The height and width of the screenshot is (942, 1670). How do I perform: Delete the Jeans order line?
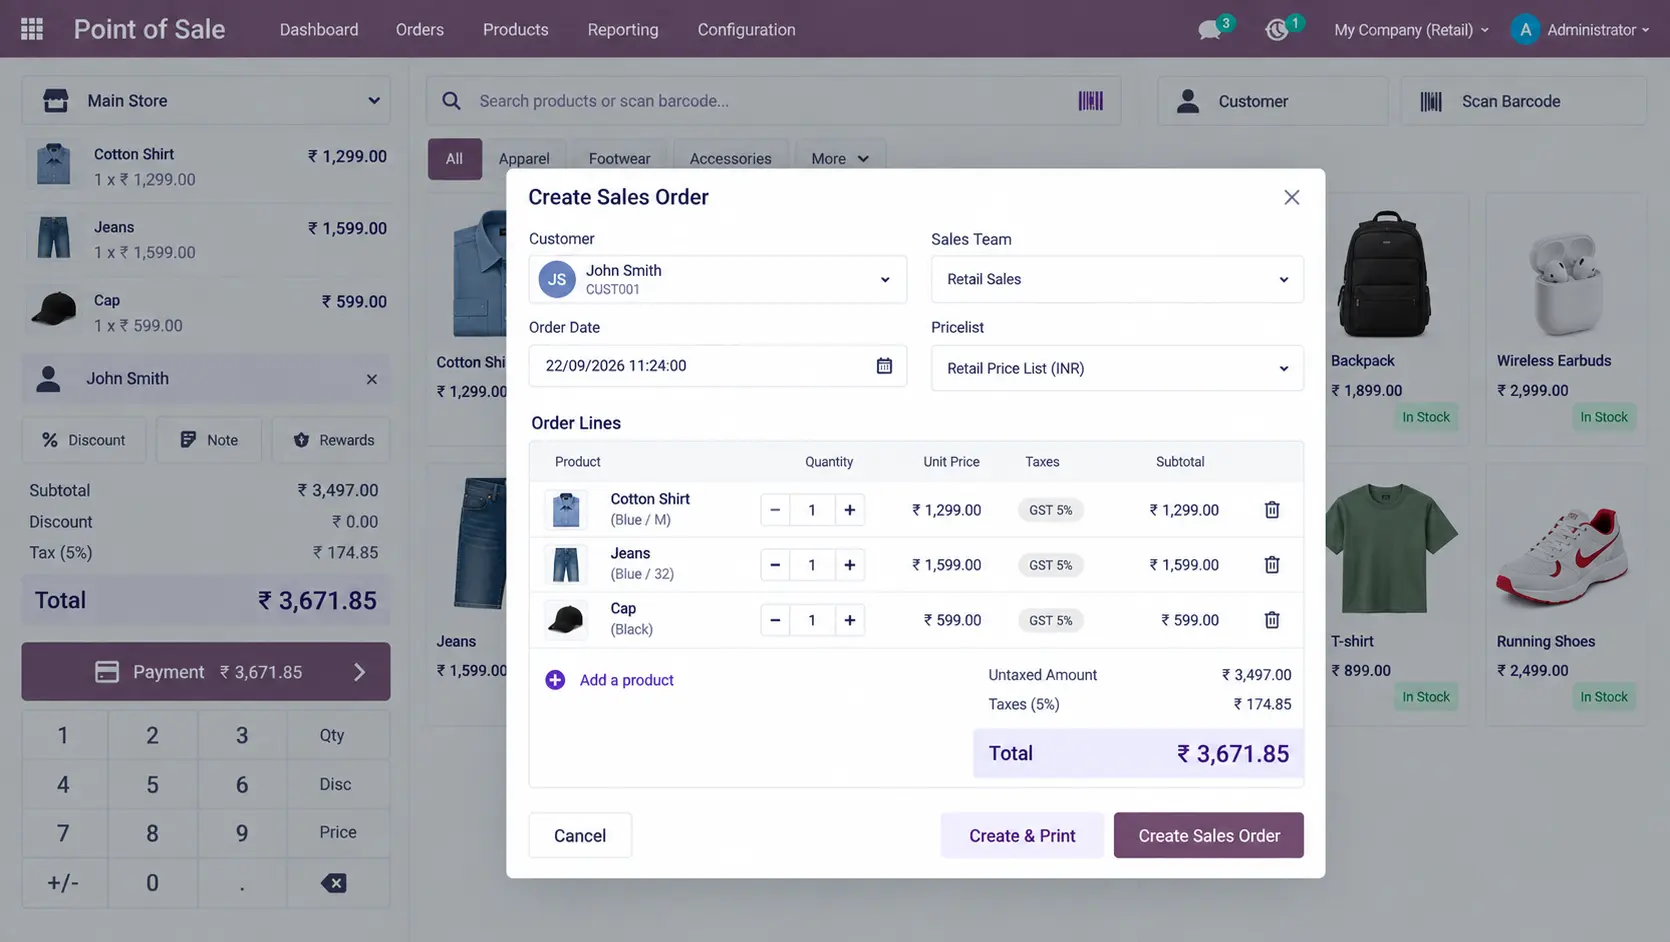point(1272,565)
